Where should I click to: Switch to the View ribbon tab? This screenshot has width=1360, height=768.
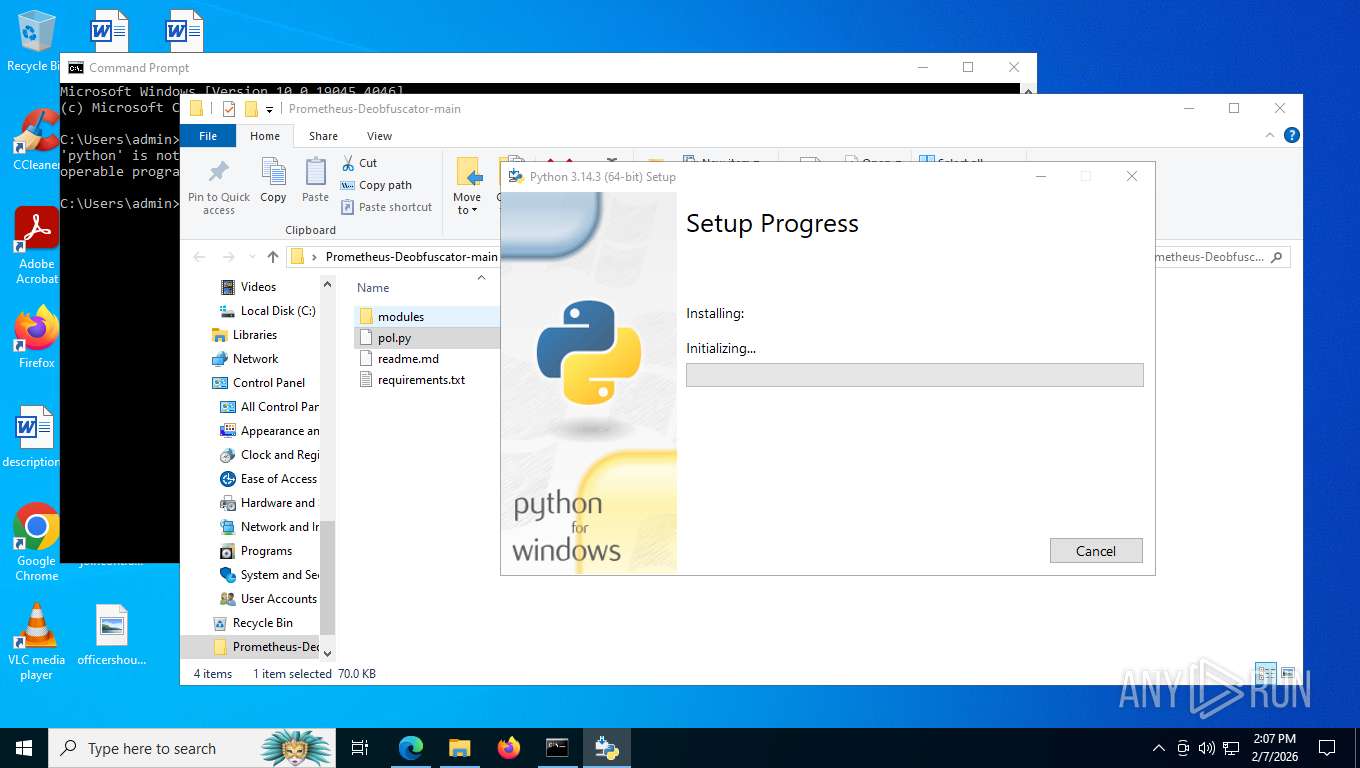(x=379, y=136)
